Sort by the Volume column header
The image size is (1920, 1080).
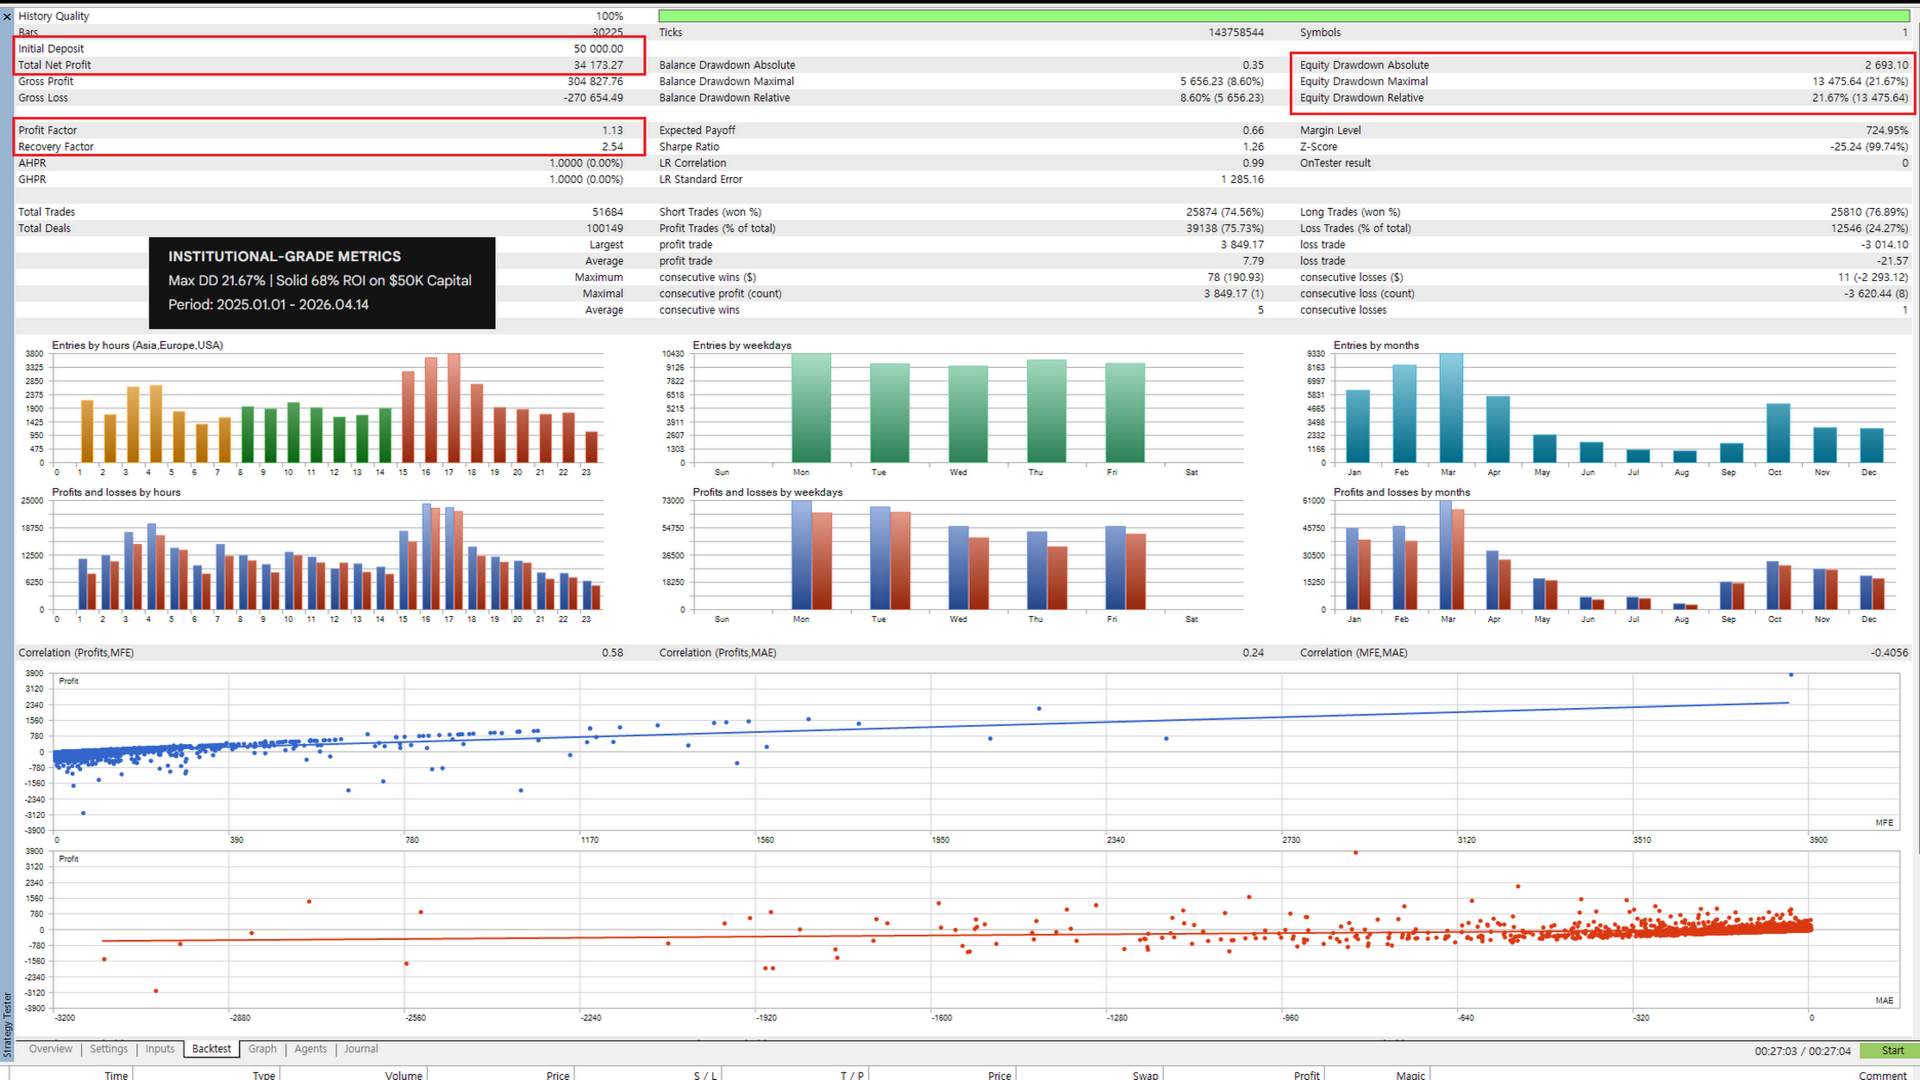[x=403, y=1075]
